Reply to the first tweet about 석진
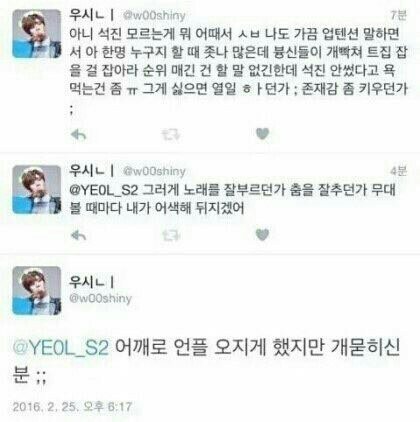Image resolution: width=420 pixels, height=422 pixels. pyautogui.click(x=79, y=135)
